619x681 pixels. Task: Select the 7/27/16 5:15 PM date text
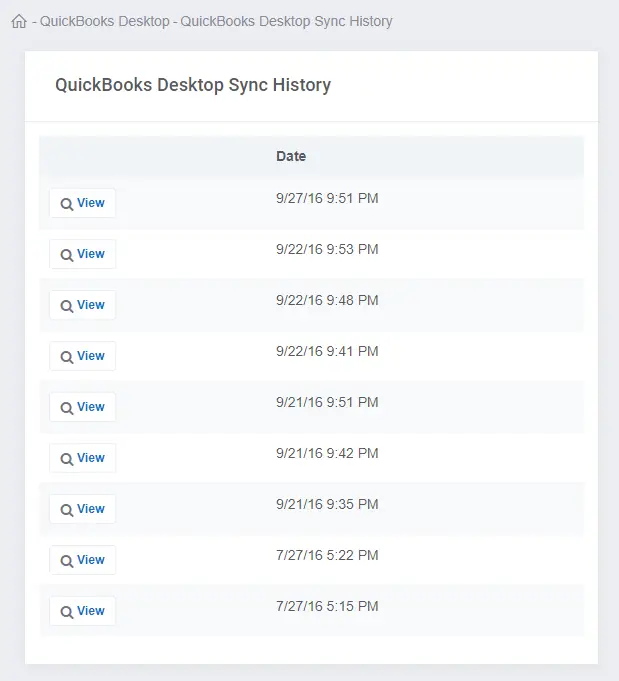327,606
